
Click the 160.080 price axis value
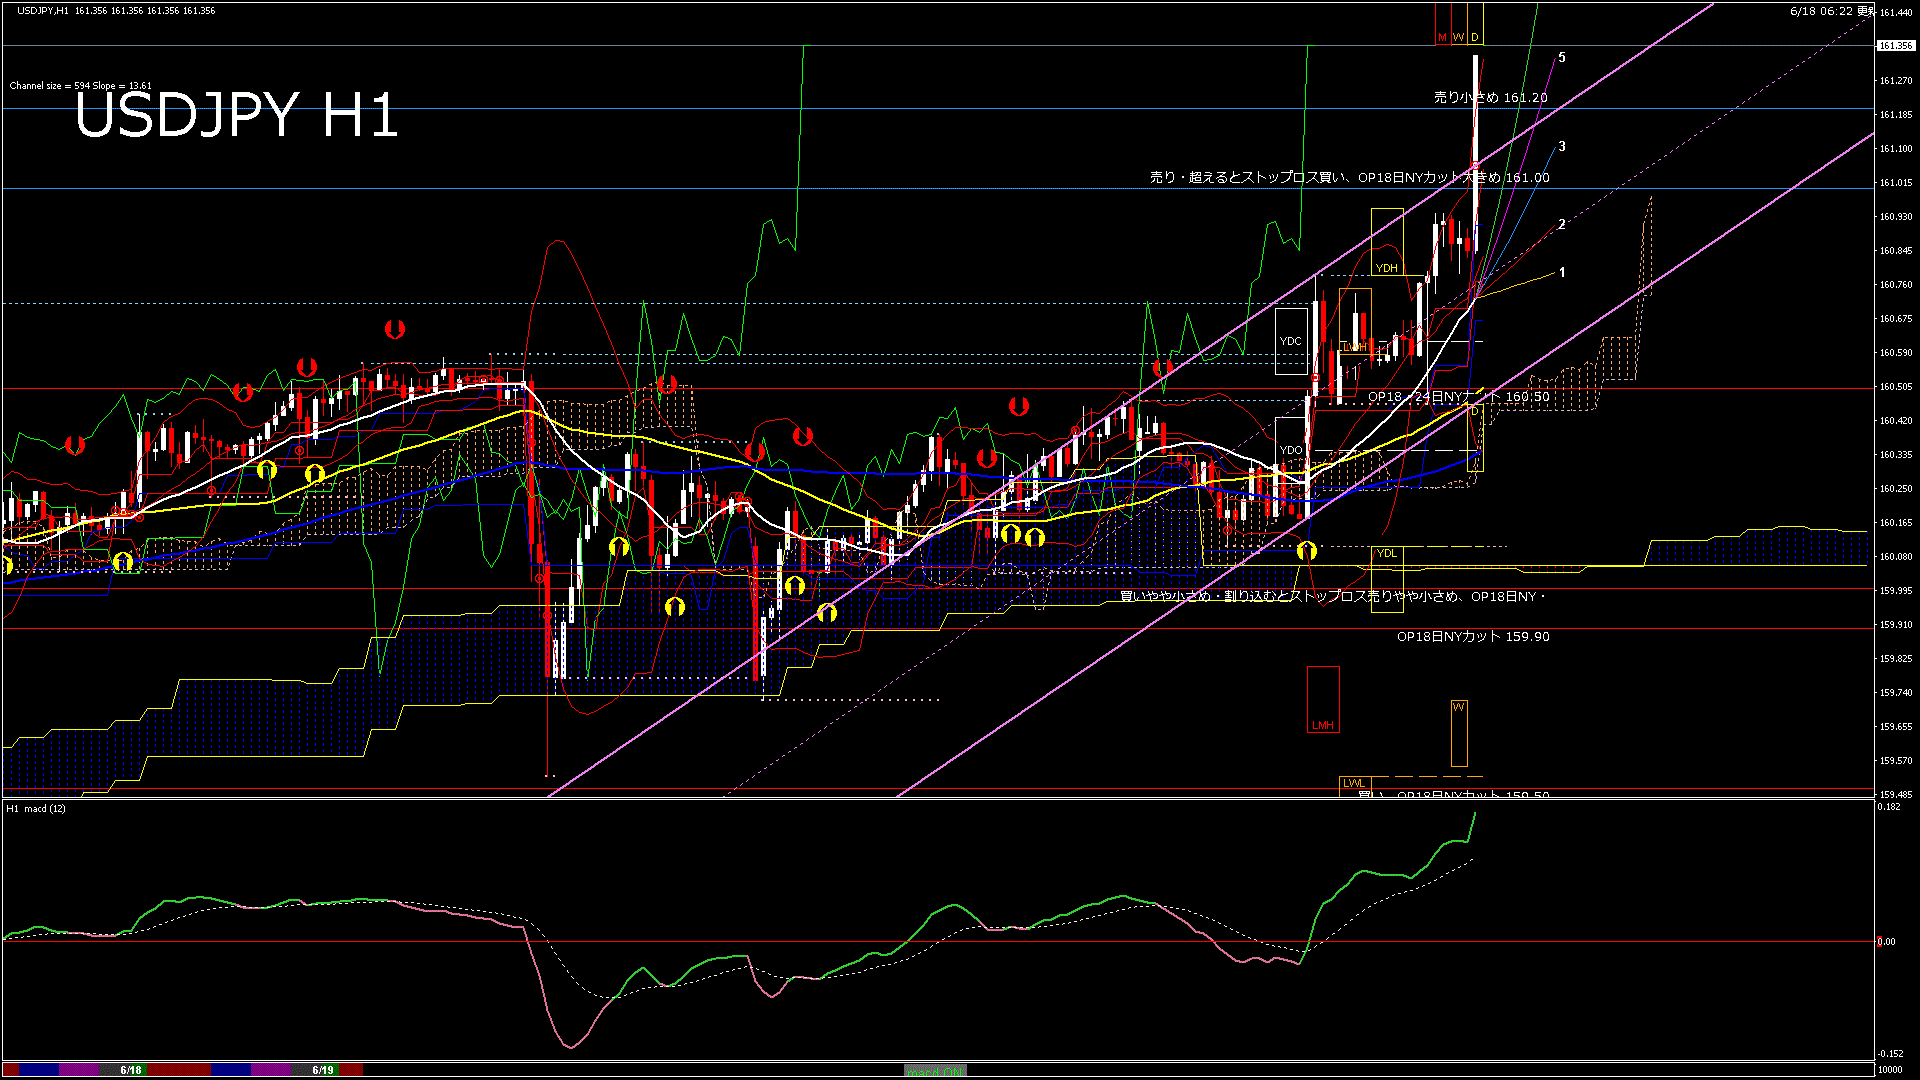coord(1896,556)
